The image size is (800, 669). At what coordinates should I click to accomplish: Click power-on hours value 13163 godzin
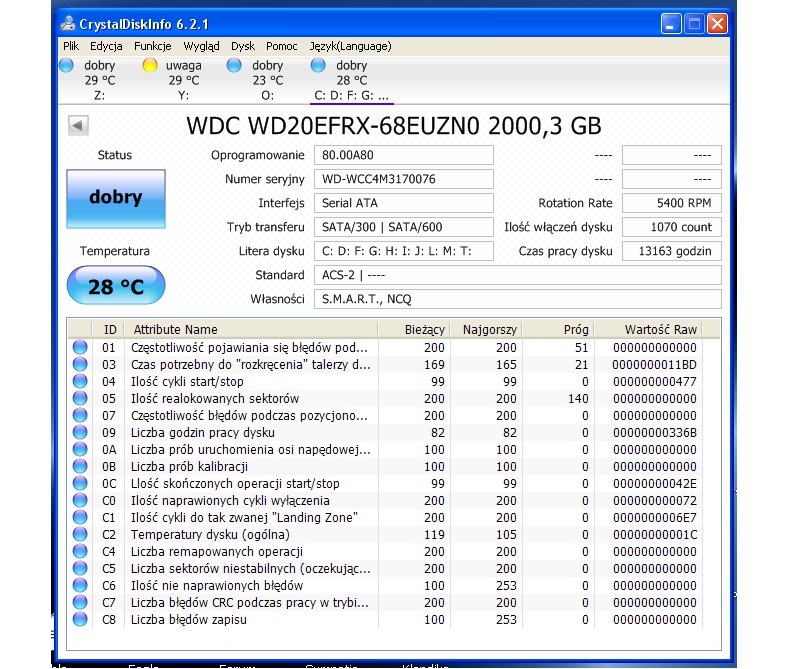(671, 251)
